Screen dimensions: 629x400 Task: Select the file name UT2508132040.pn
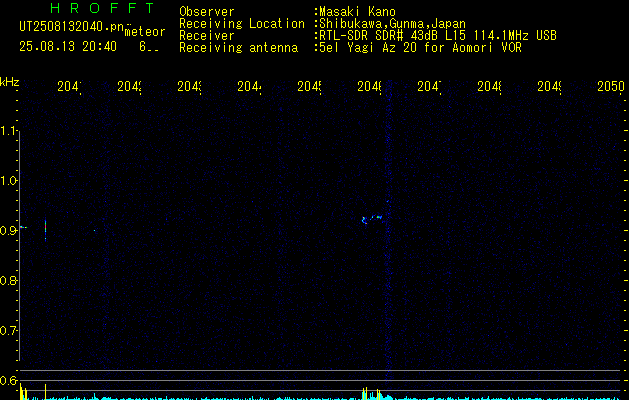72,27
